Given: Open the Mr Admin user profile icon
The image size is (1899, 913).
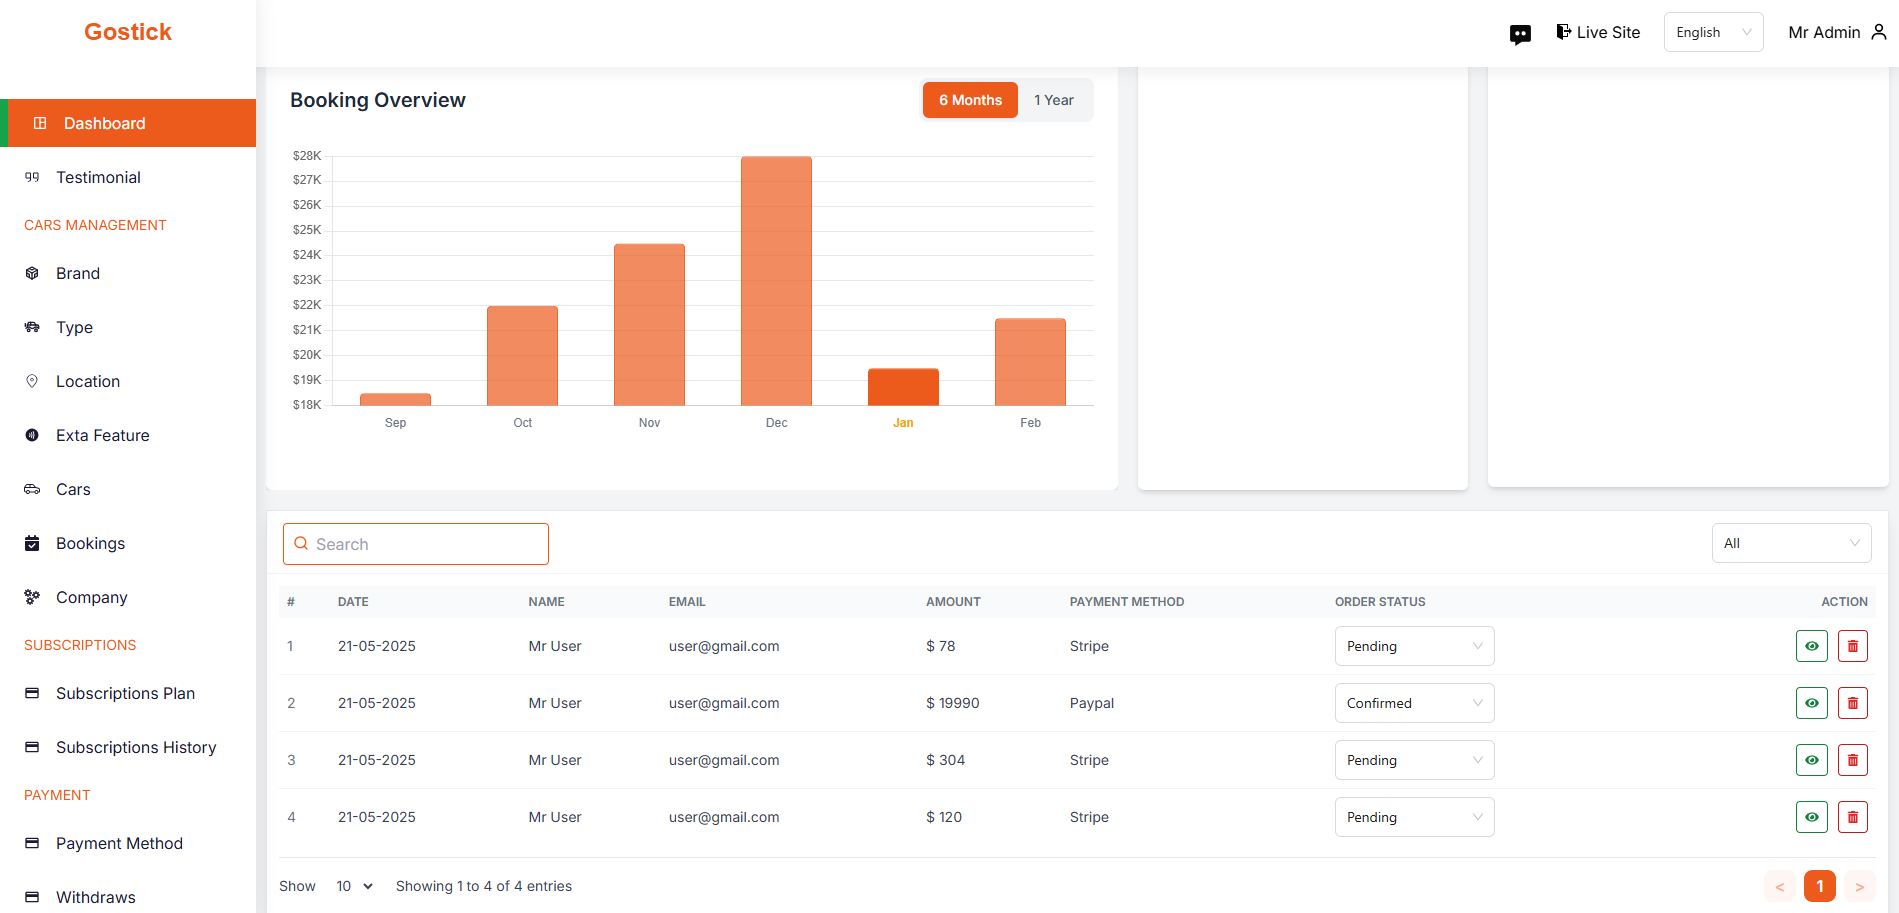Looking at the screenshot, I should [x=1878, y=32].
